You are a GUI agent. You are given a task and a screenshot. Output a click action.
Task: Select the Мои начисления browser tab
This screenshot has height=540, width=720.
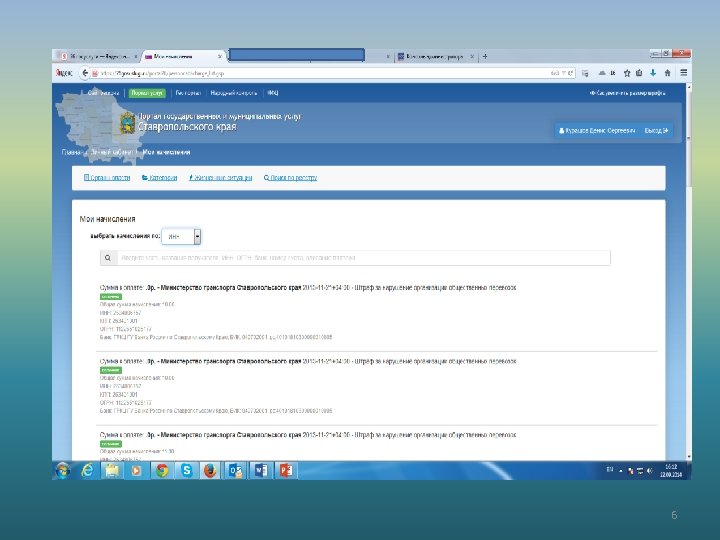tap(182, 56)
